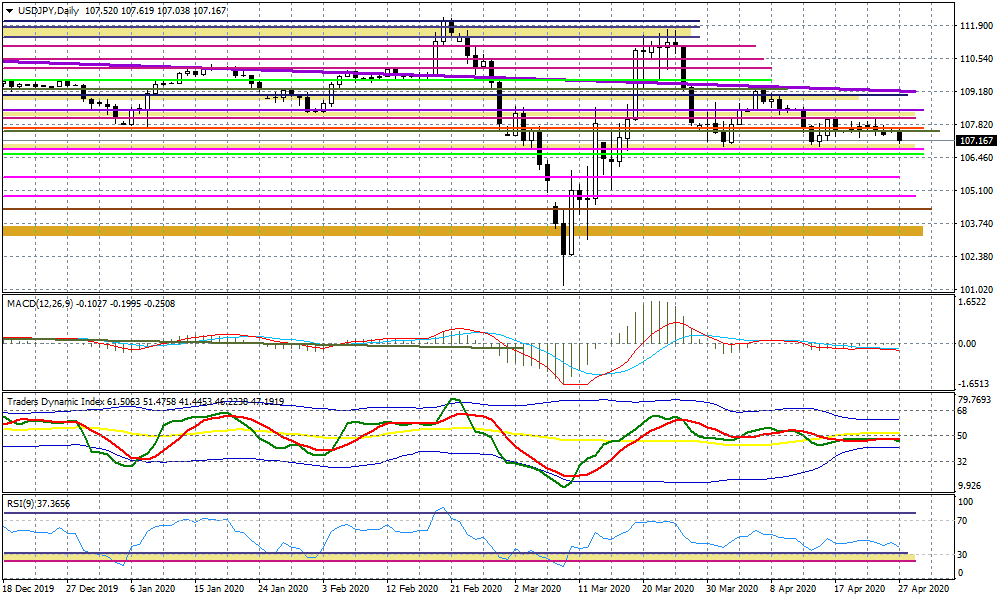Click the -1.6513 MACD scale value

pyautogui.click(x=974, y=384)
